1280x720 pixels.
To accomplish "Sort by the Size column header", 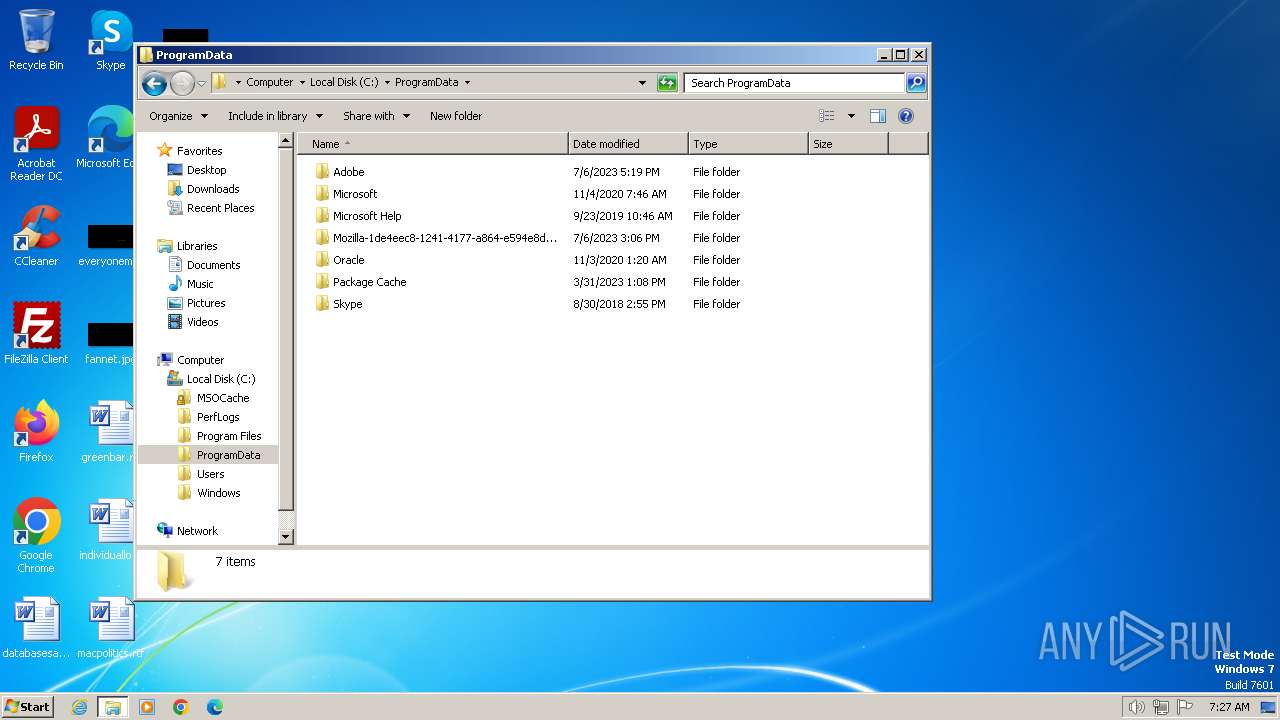I will [x=848, y=144].
